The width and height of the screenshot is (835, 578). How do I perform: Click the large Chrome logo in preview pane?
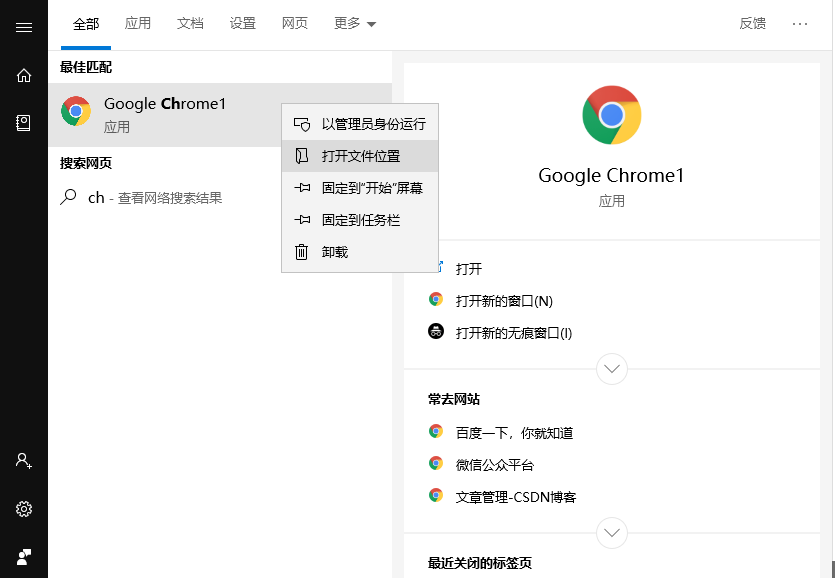[x=611, y=115]
